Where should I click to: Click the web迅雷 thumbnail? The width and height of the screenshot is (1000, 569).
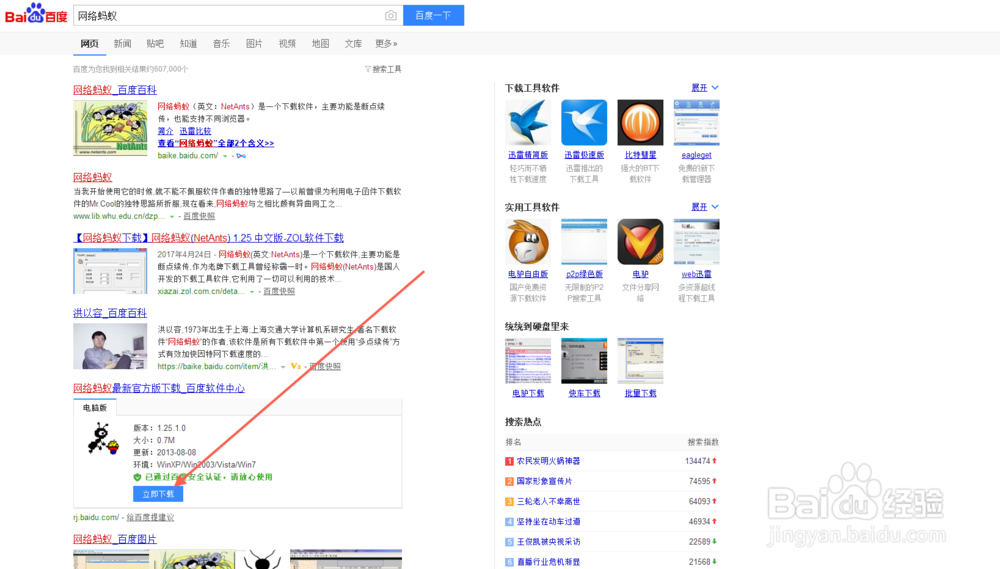(x=696, y=242)
